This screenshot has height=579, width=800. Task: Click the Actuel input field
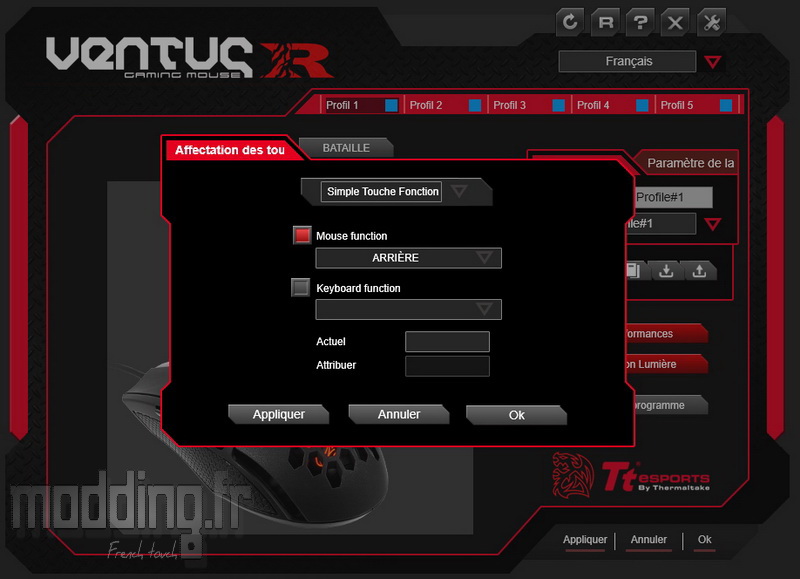[447, 341]
